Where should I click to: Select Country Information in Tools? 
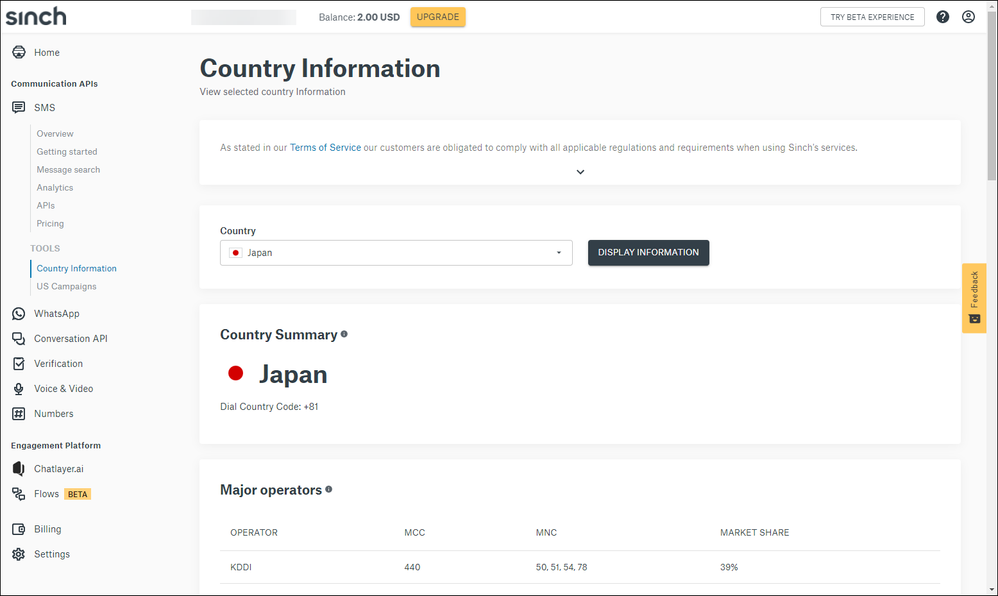[76, 269]
